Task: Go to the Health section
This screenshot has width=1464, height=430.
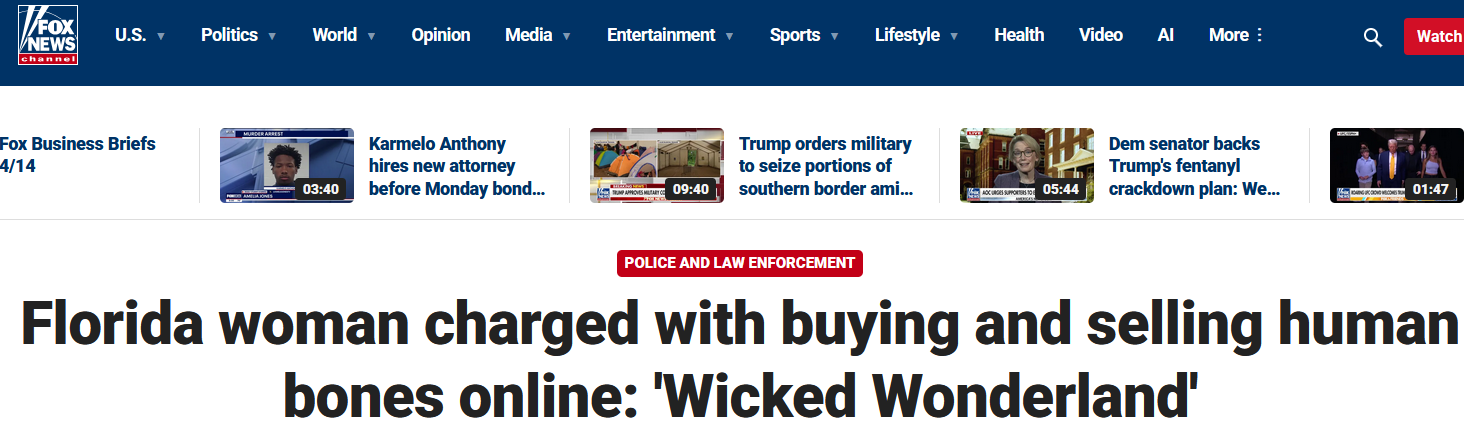Action: click(x=1019, y=35)
